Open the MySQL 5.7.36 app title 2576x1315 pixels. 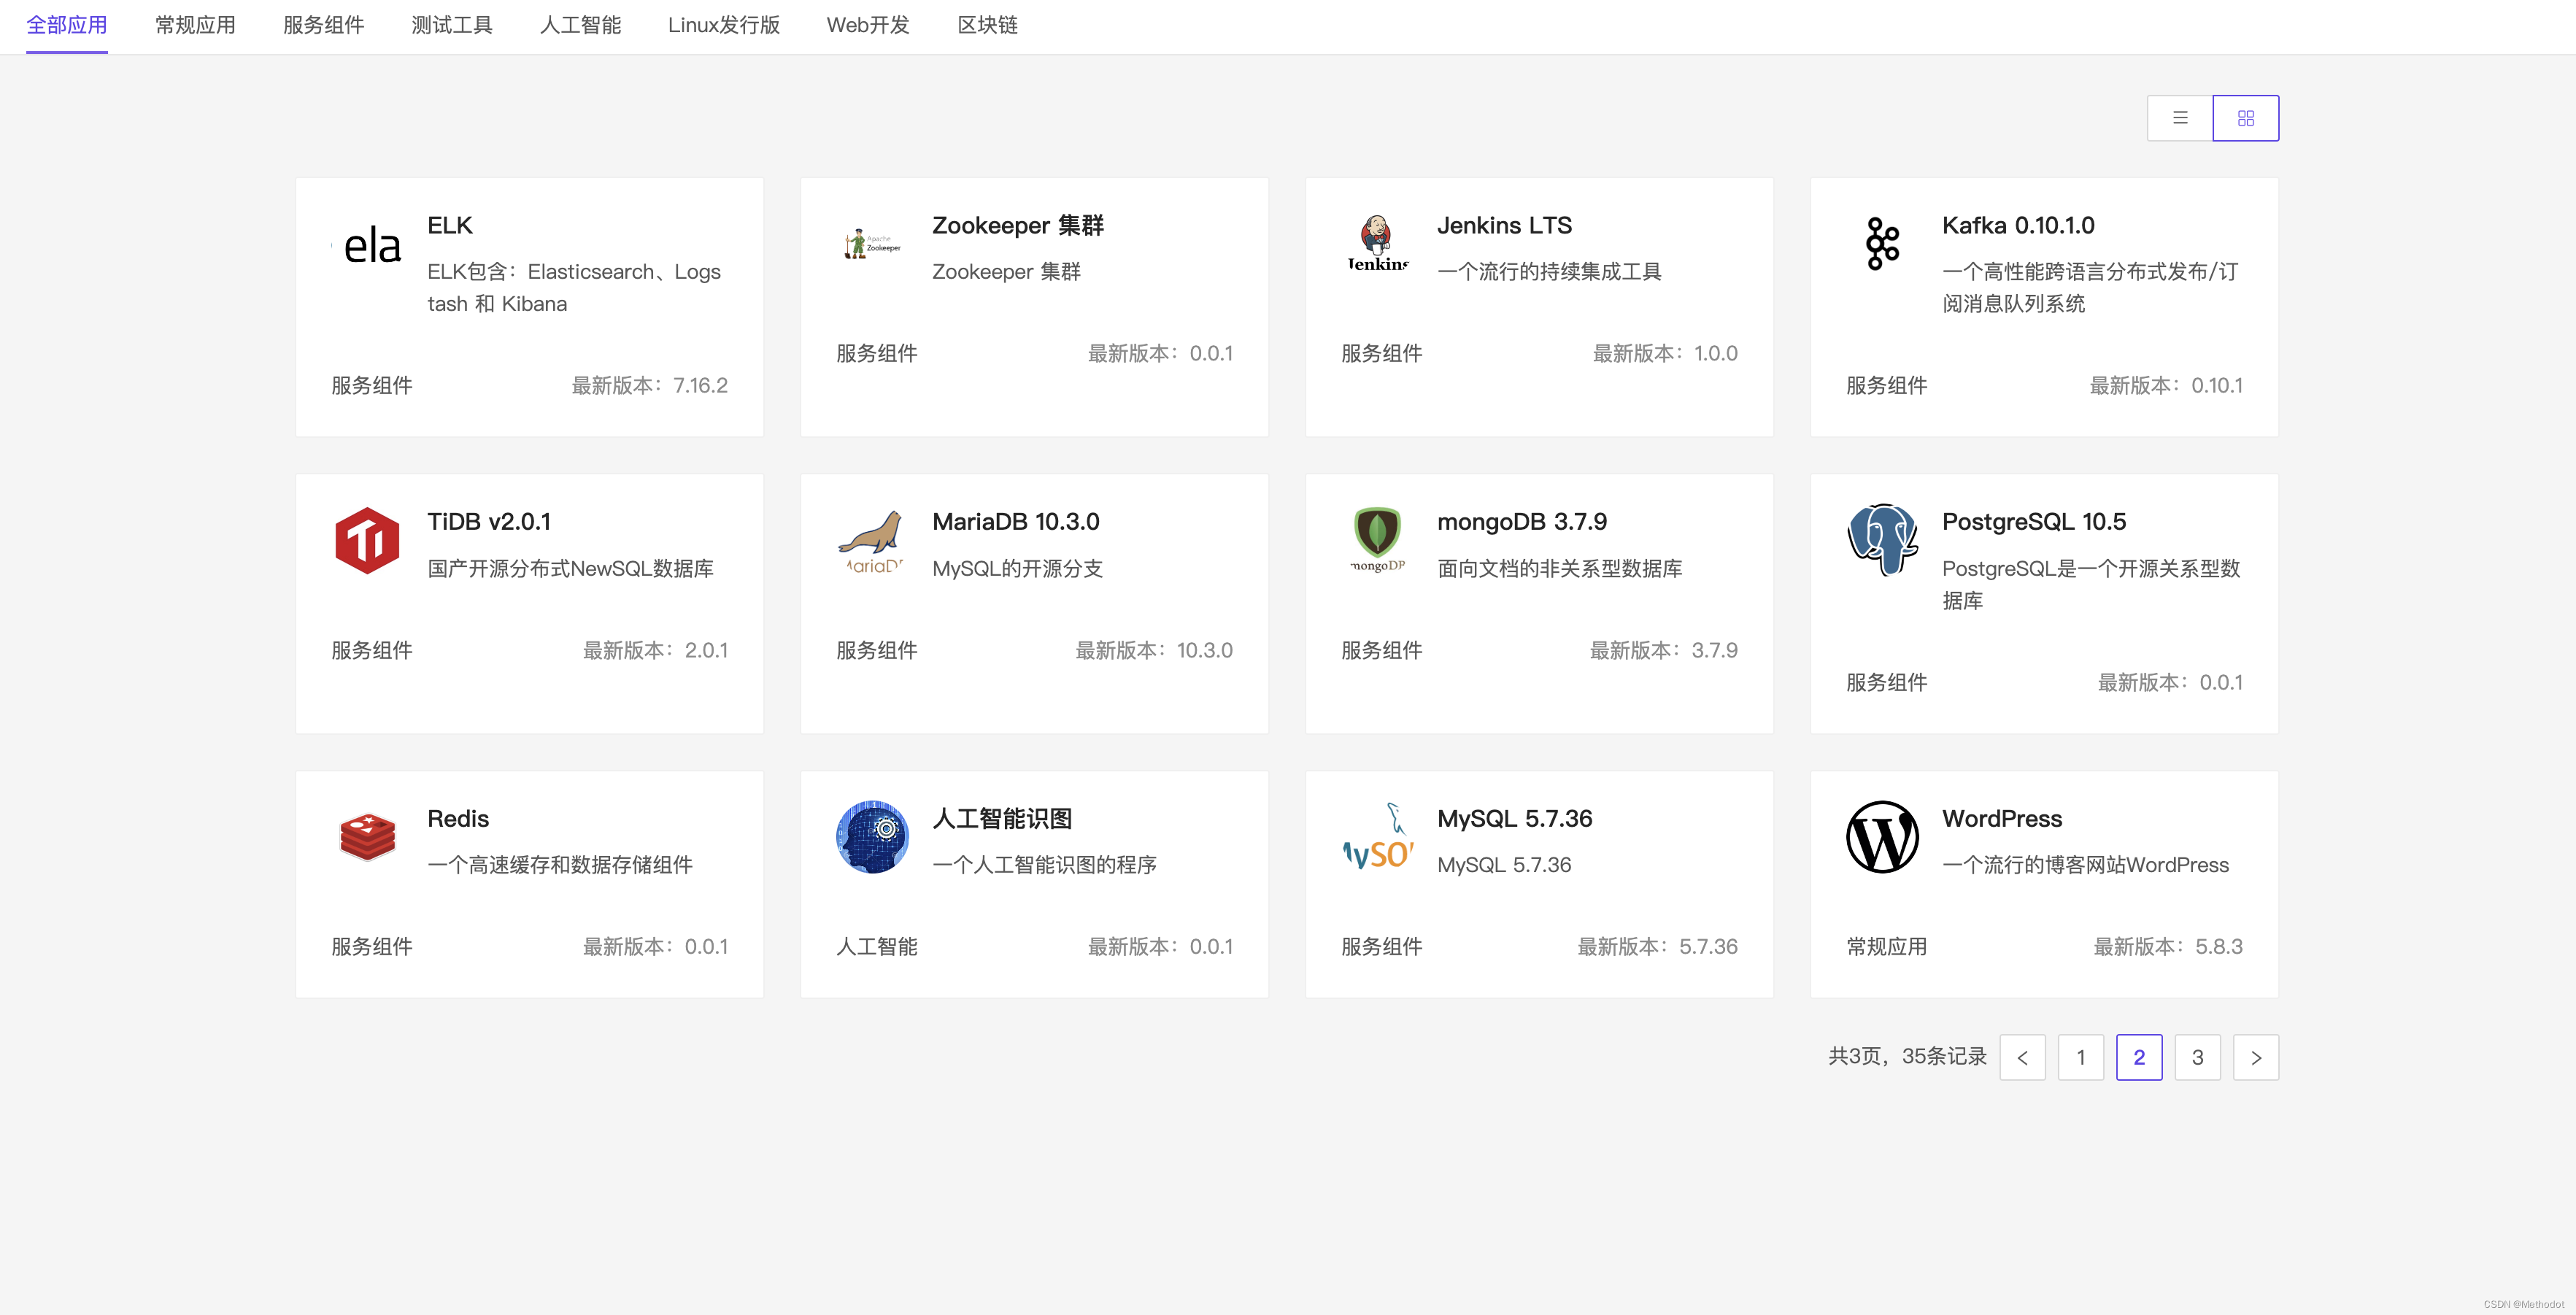[1515, 818]
